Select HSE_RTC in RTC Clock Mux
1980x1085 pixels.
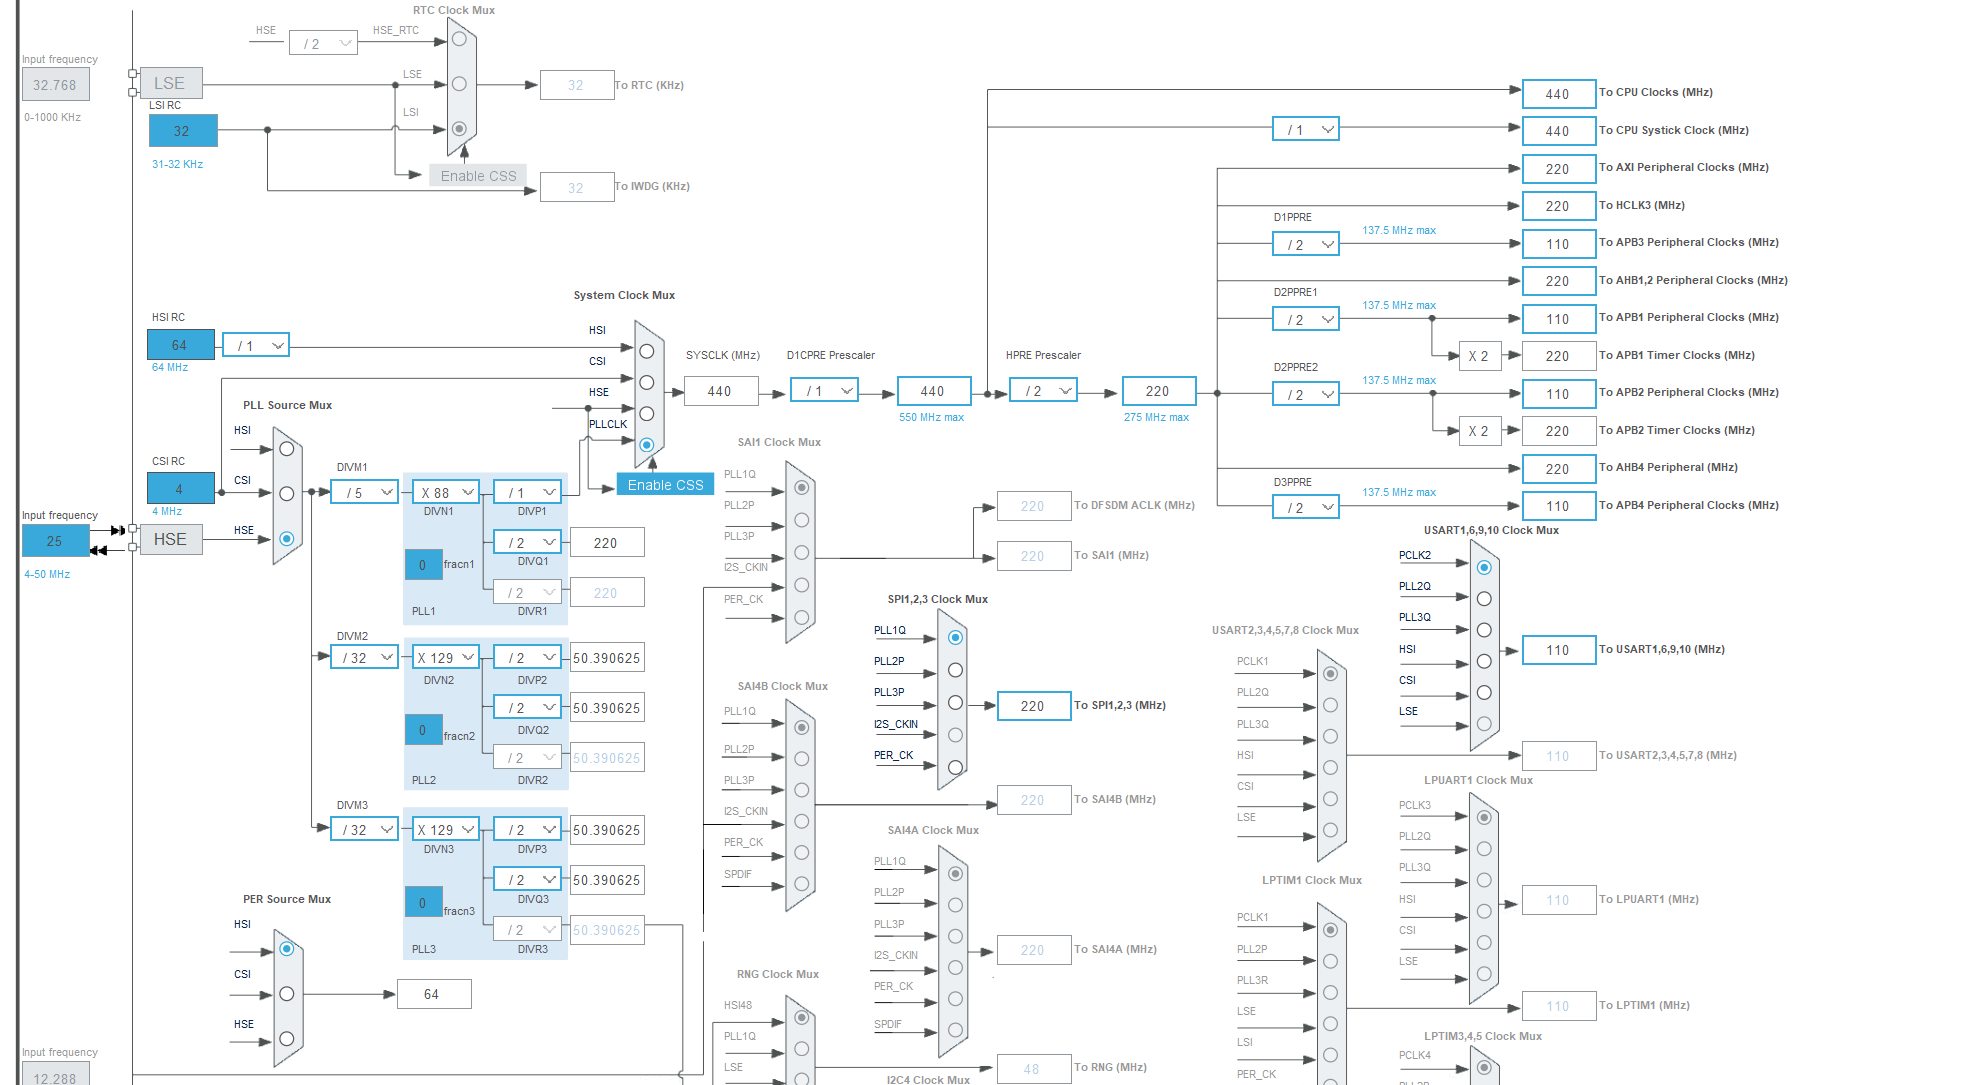(460, 39)
